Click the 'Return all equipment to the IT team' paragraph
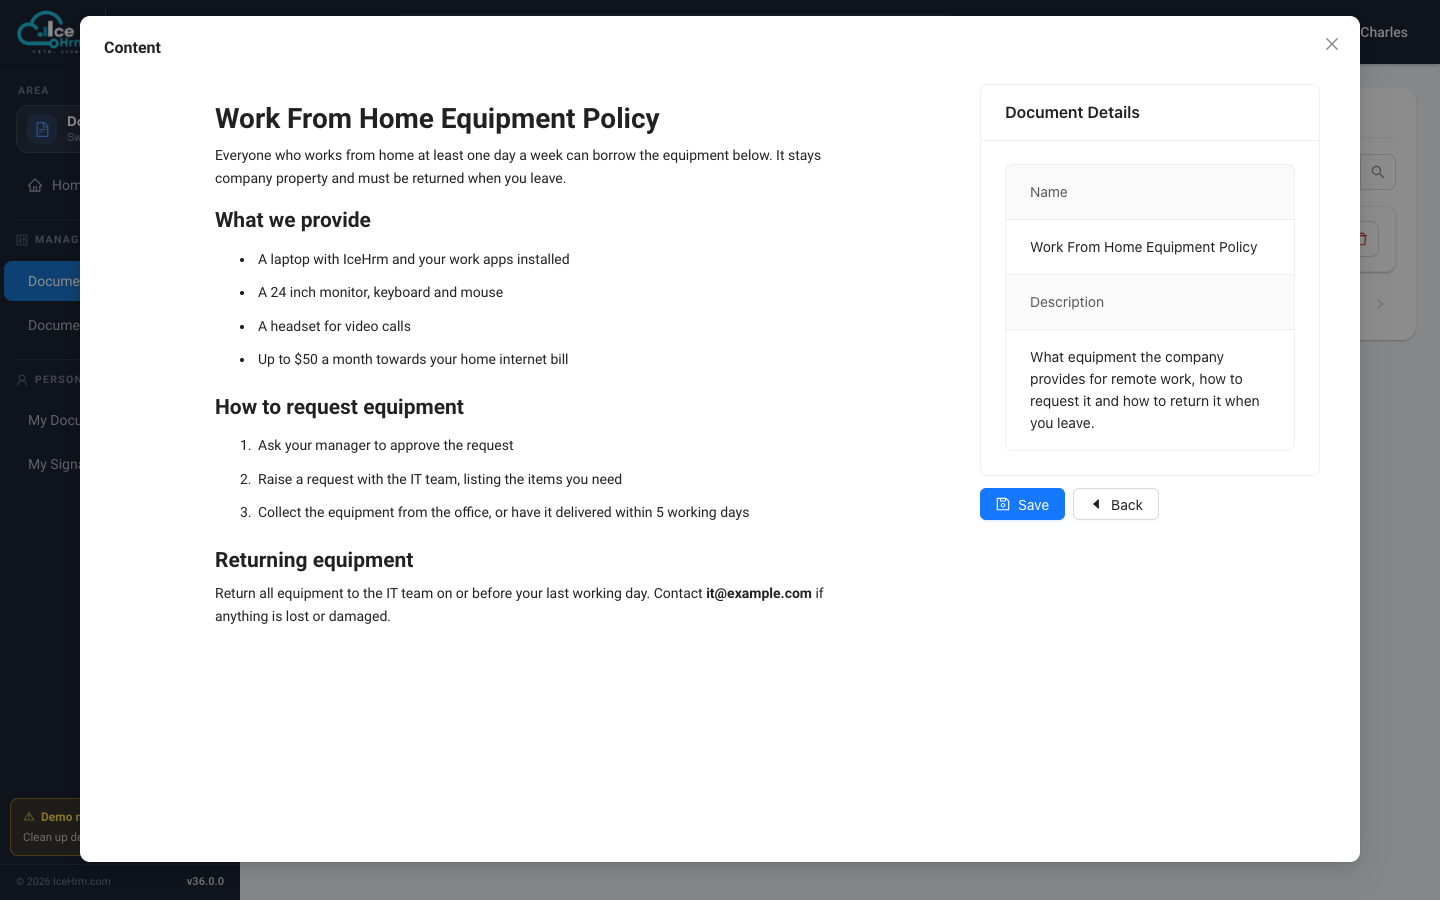 coord(519,604)
